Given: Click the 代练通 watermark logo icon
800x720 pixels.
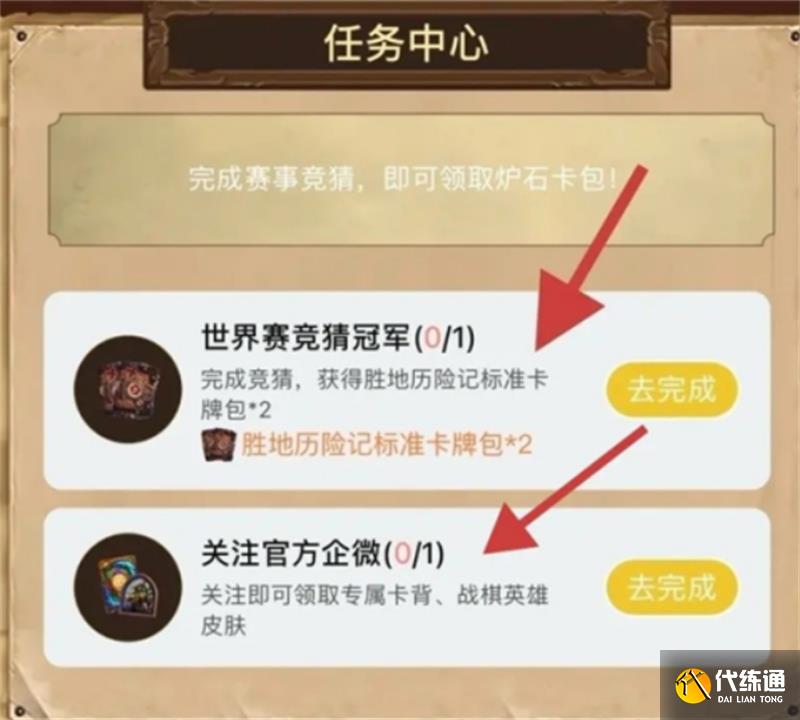Looking at the screenshot, I should 693,685.
